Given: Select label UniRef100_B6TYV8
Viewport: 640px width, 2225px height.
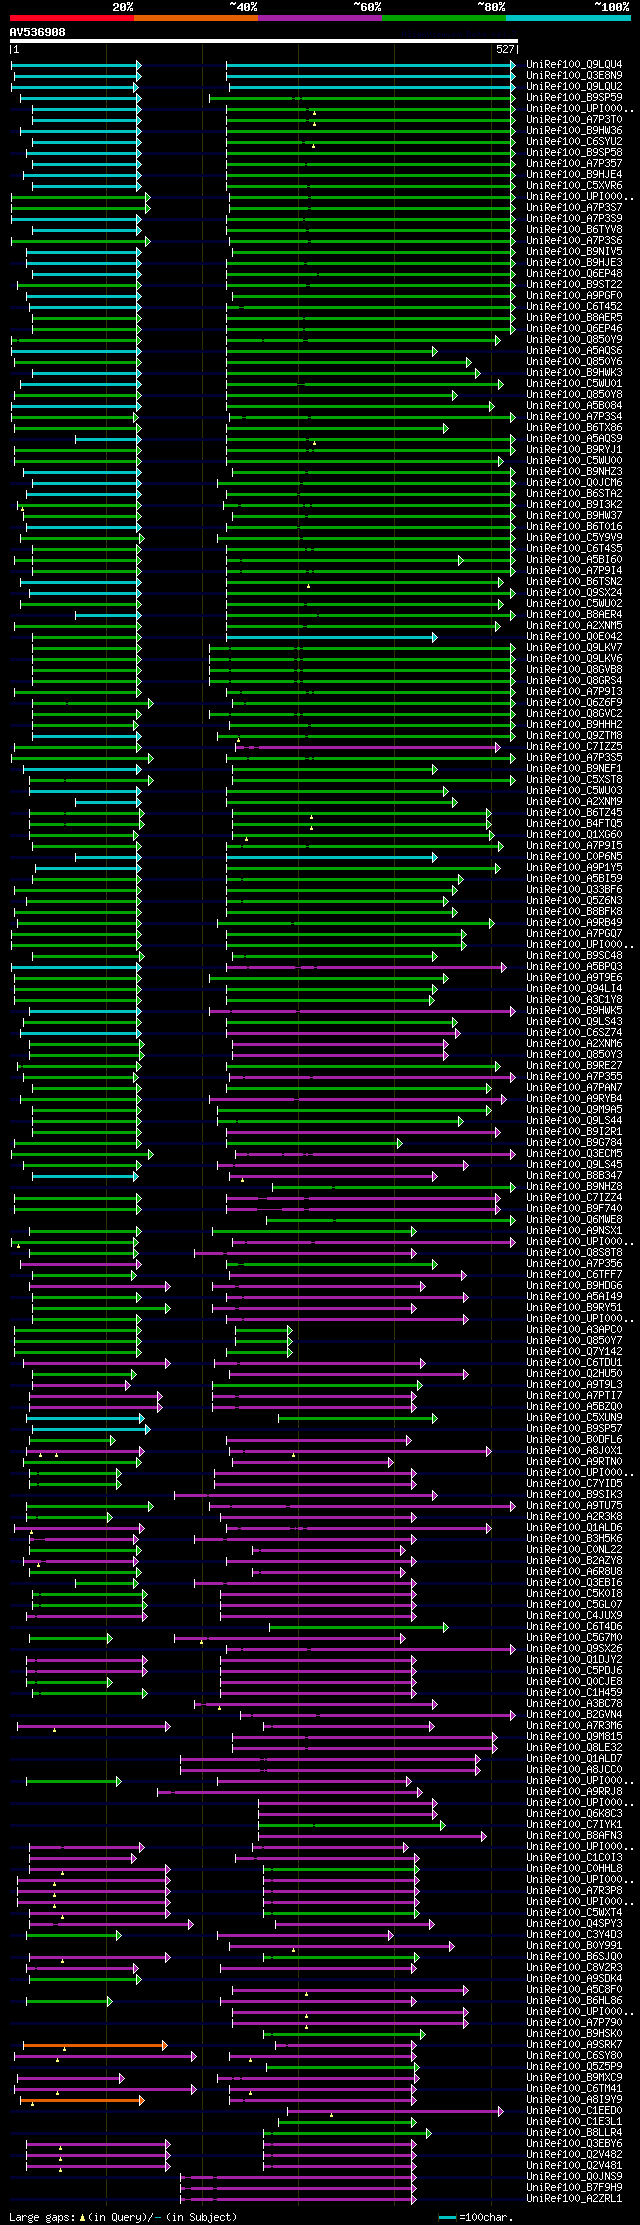Looking at the screenshot, I should (574, 230).
